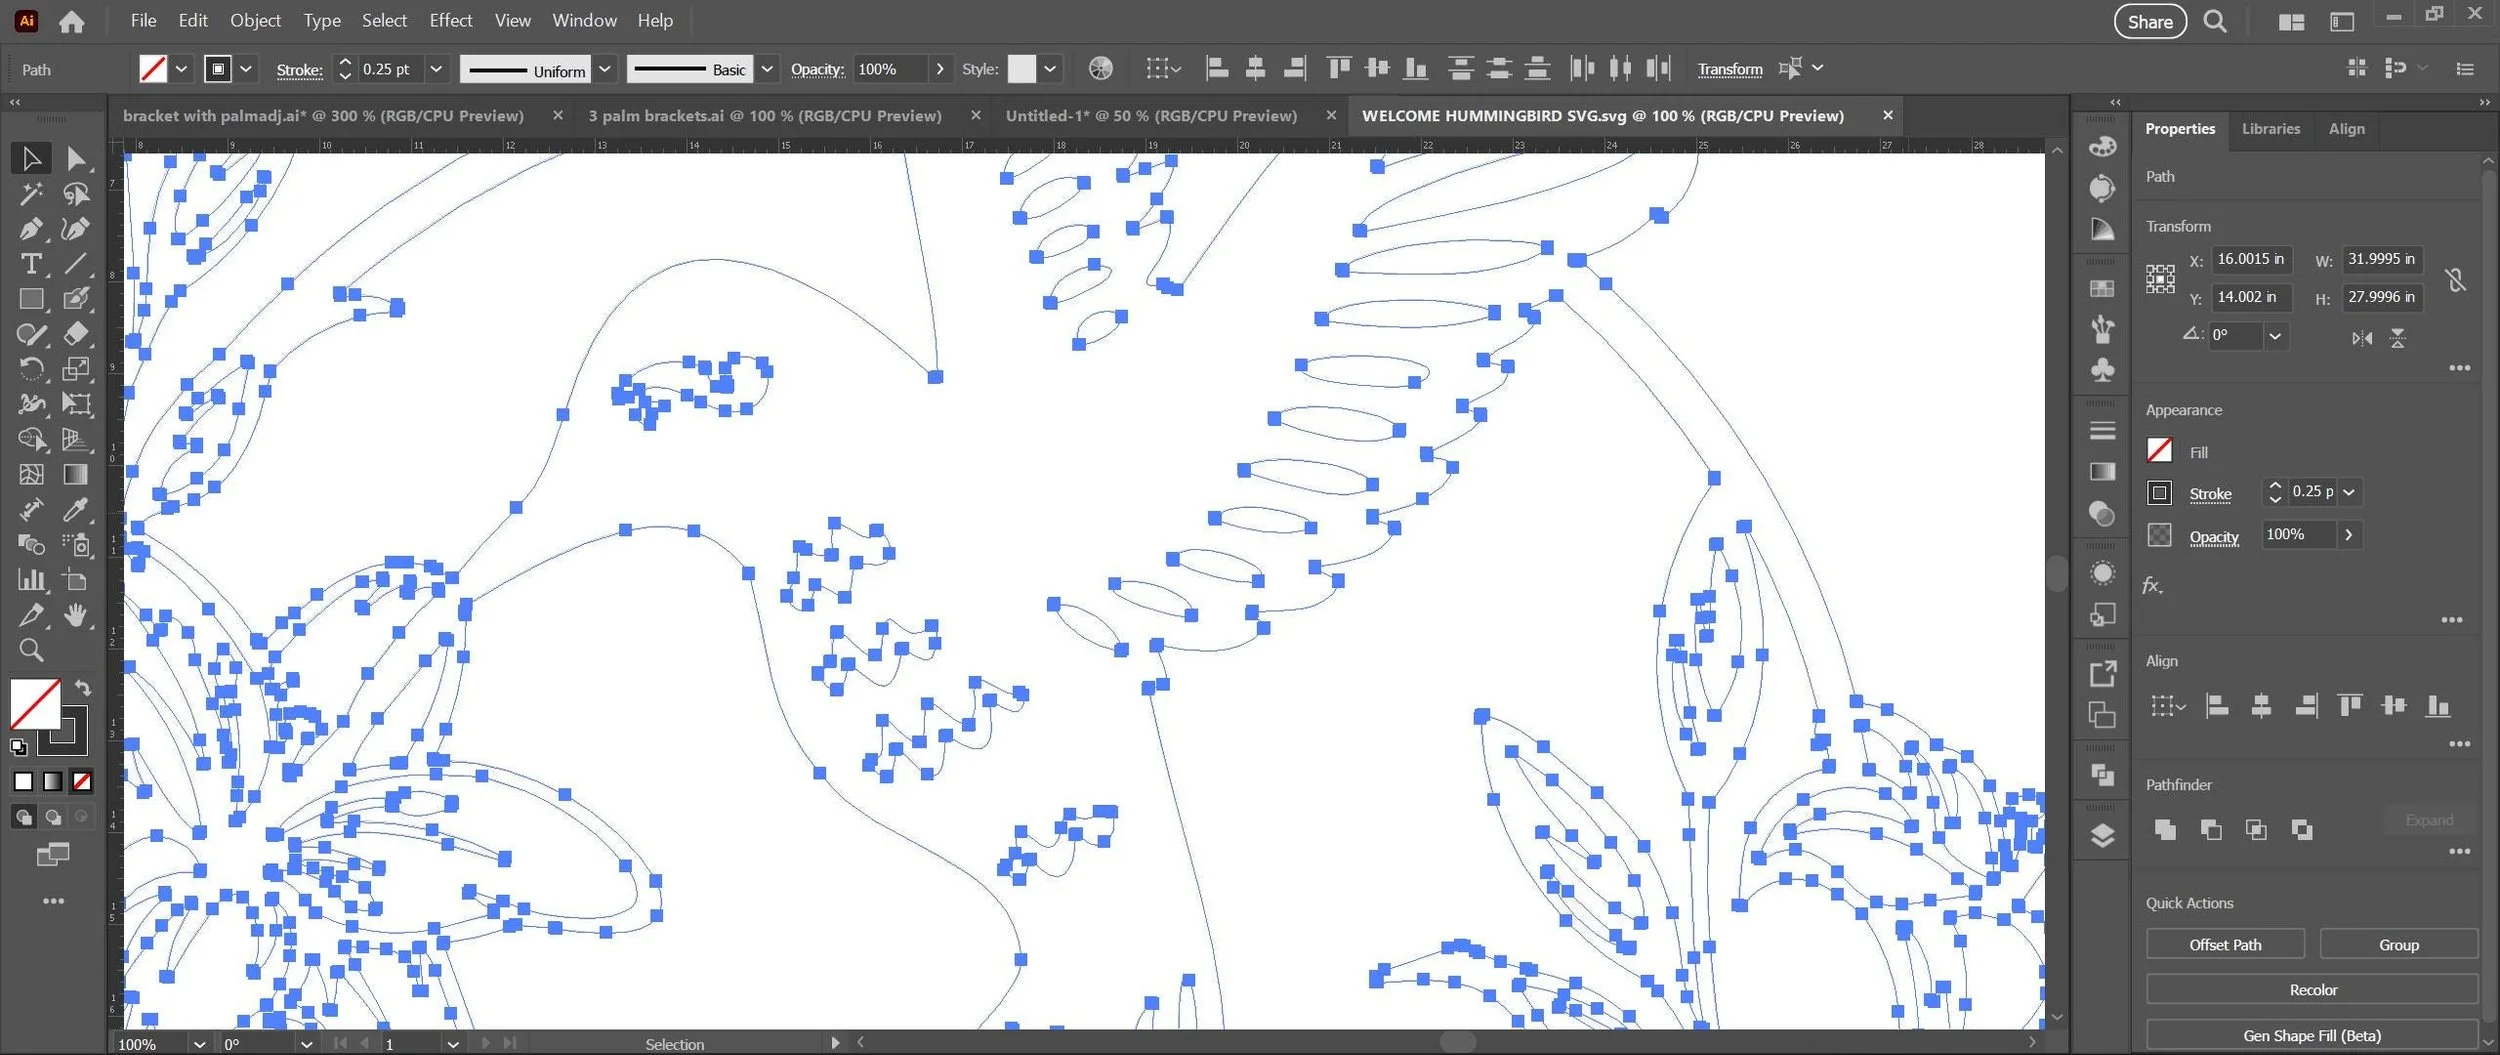The height and width of the screenshot is (1055, 2500).
Task: Open the Object menu
Action: pyautogui.click(x=255, y=20)
